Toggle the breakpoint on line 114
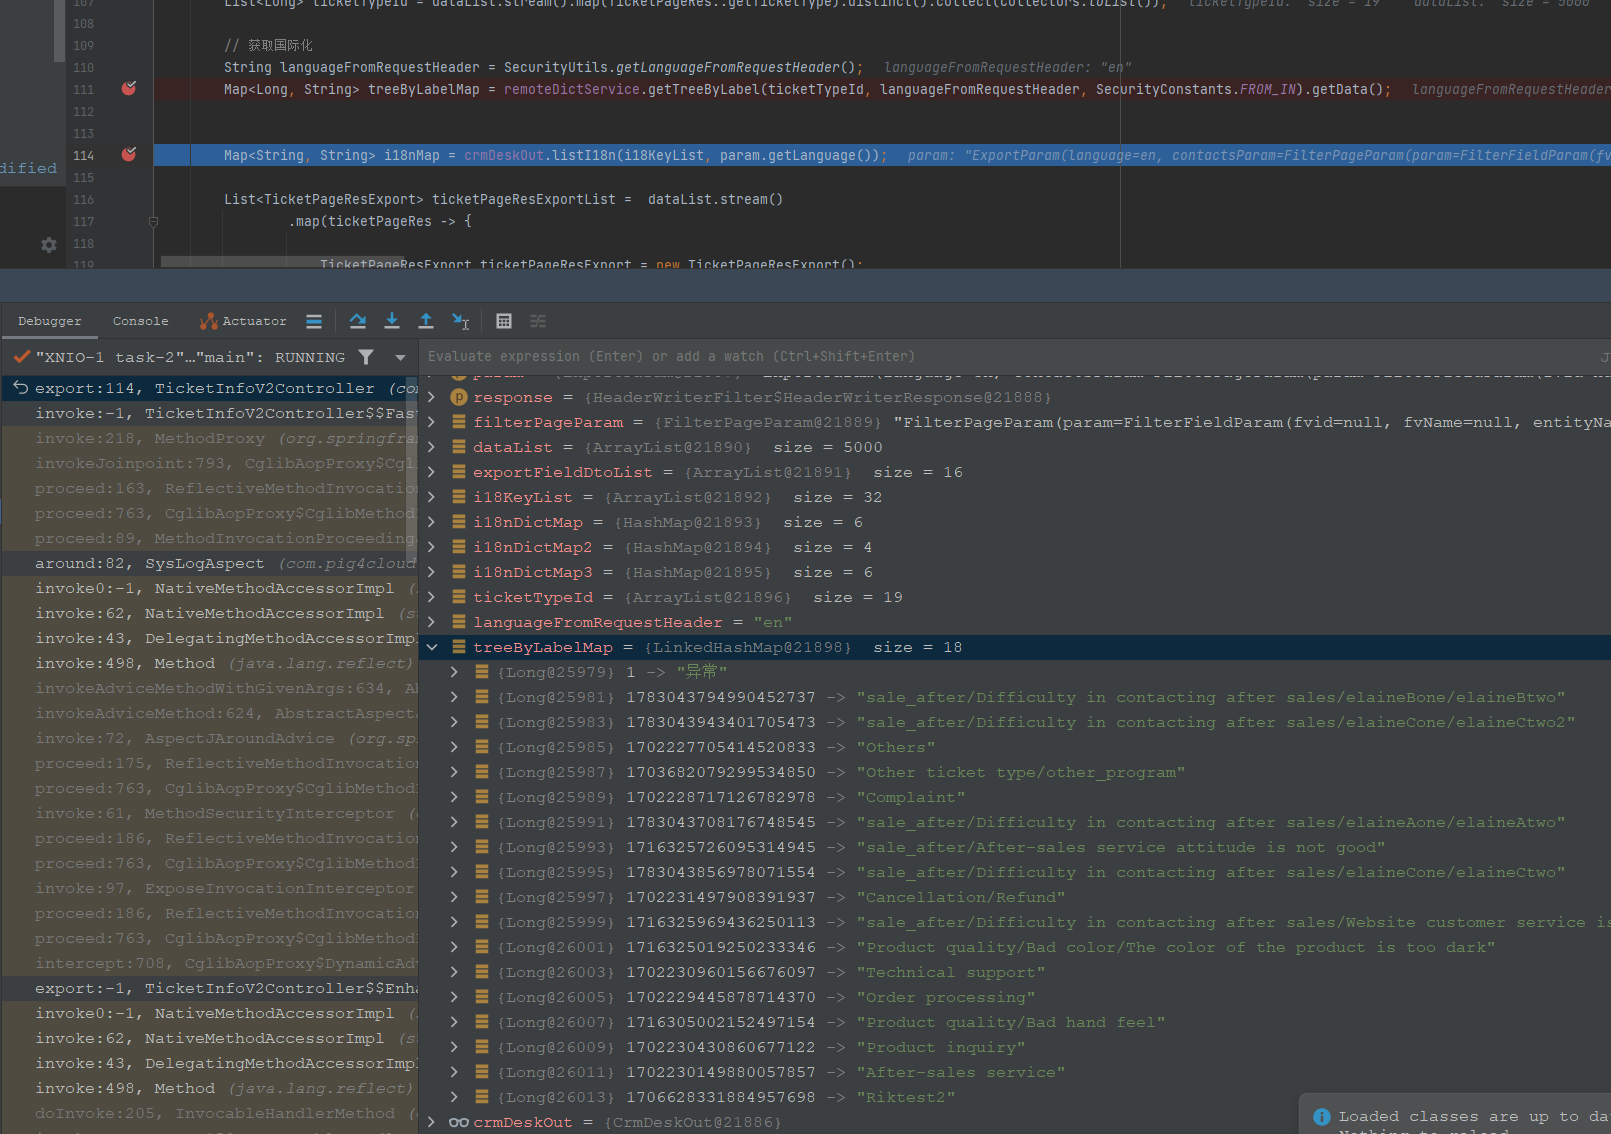This screenshot has width=1611, height=1134. [x=129, y=155]
